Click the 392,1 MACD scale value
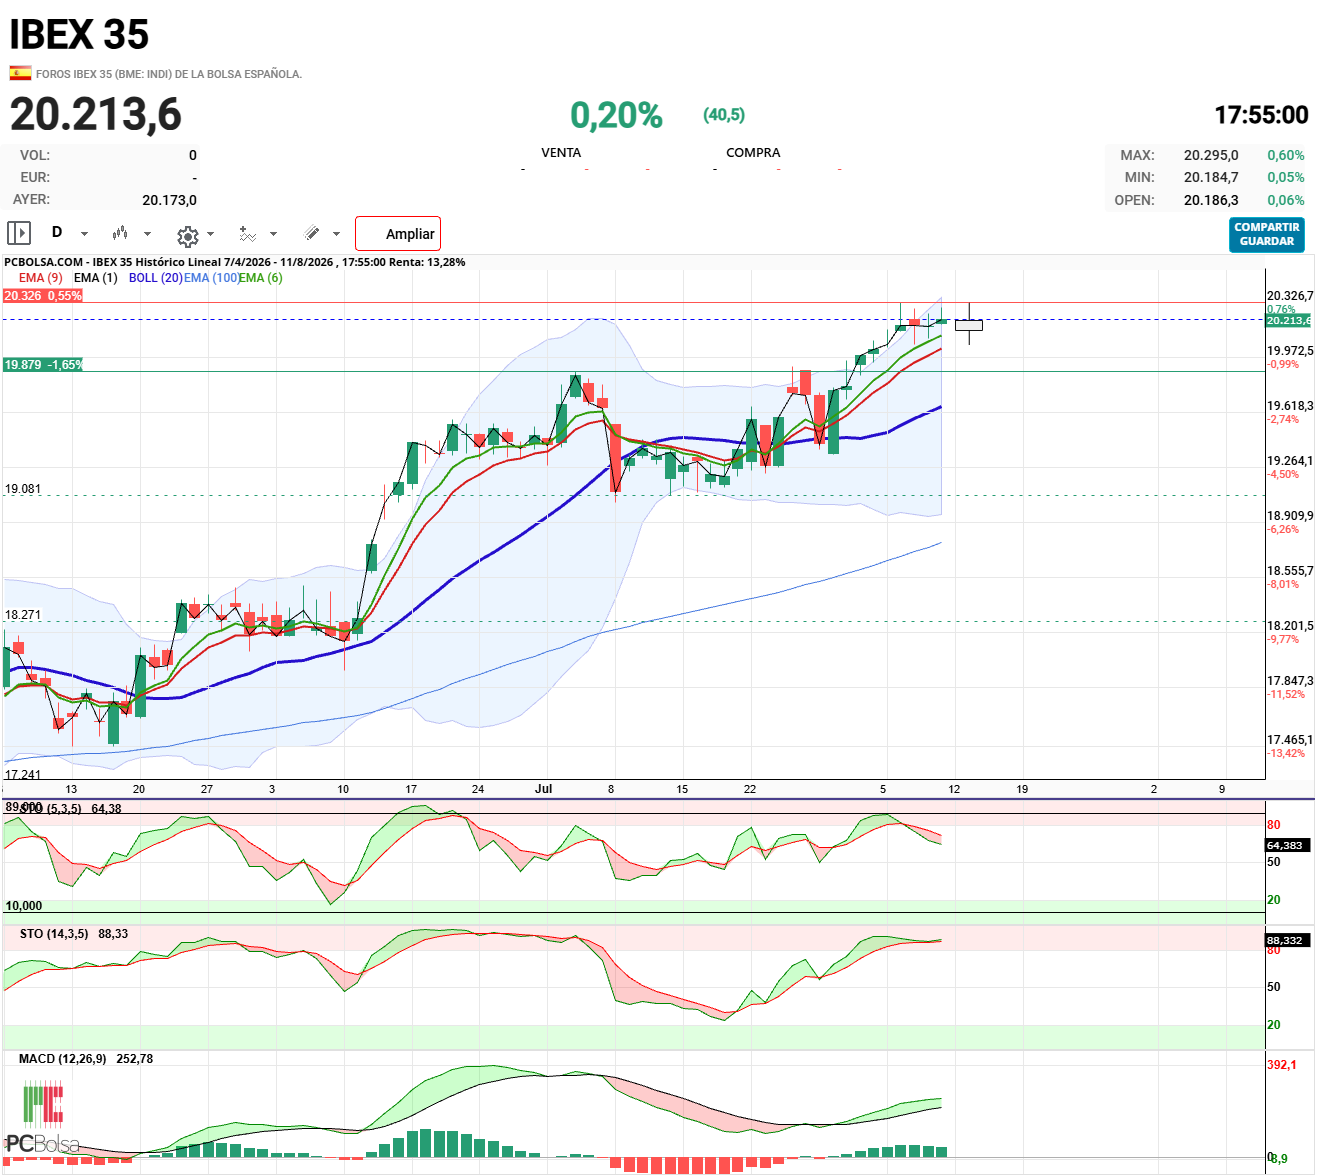1317x1175 pixels. point(1282,1065)
